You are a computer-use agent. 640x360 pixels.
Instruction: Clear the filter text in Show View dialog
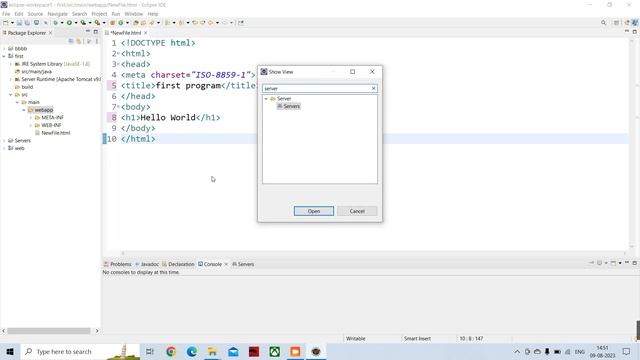[x=373, y=89]
